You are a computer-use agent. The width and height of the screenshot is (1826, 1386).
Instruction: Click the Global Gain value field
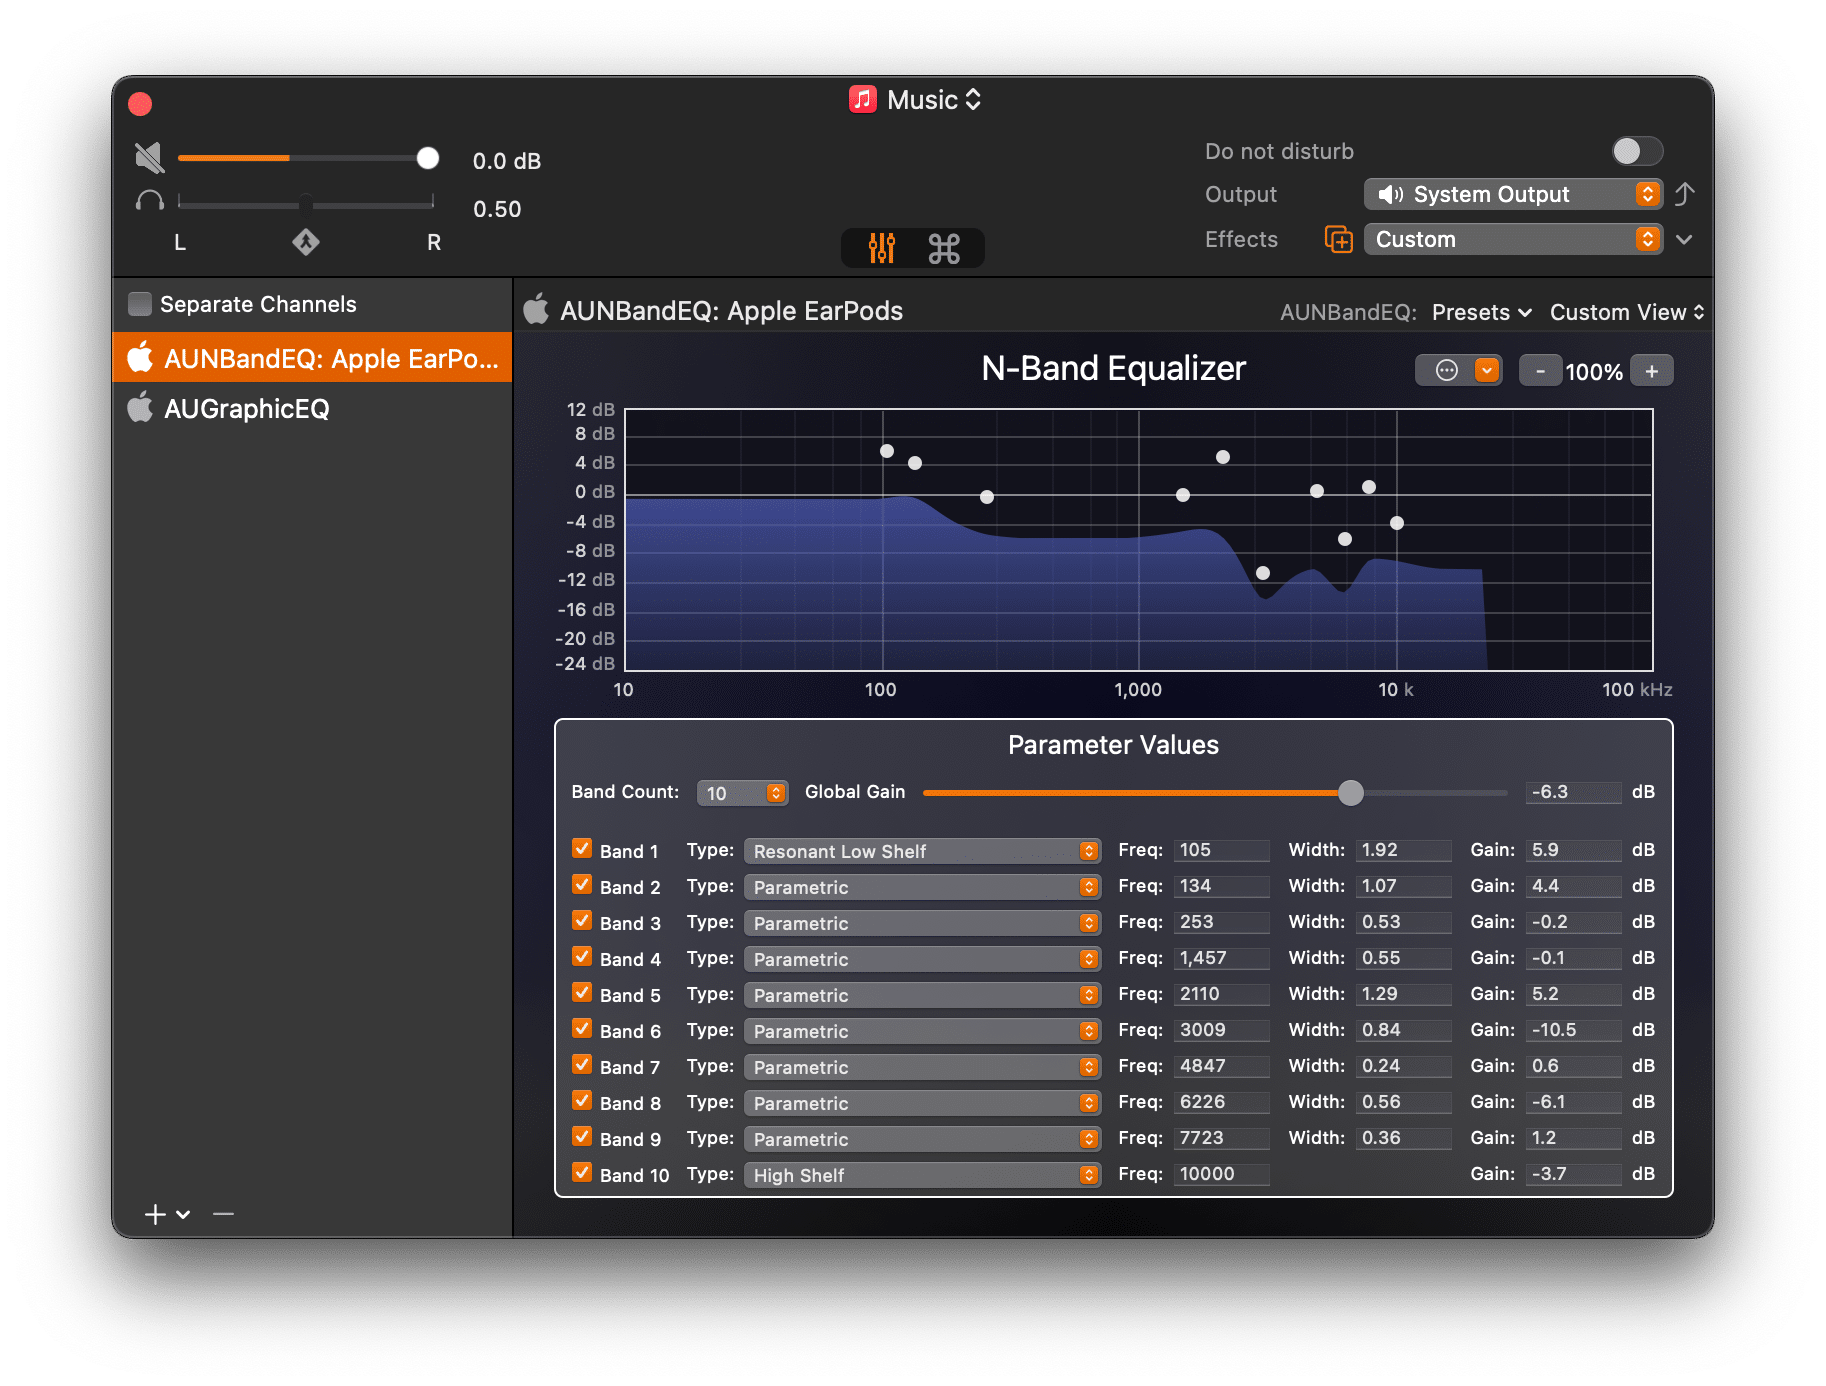tap(1573, 792)
